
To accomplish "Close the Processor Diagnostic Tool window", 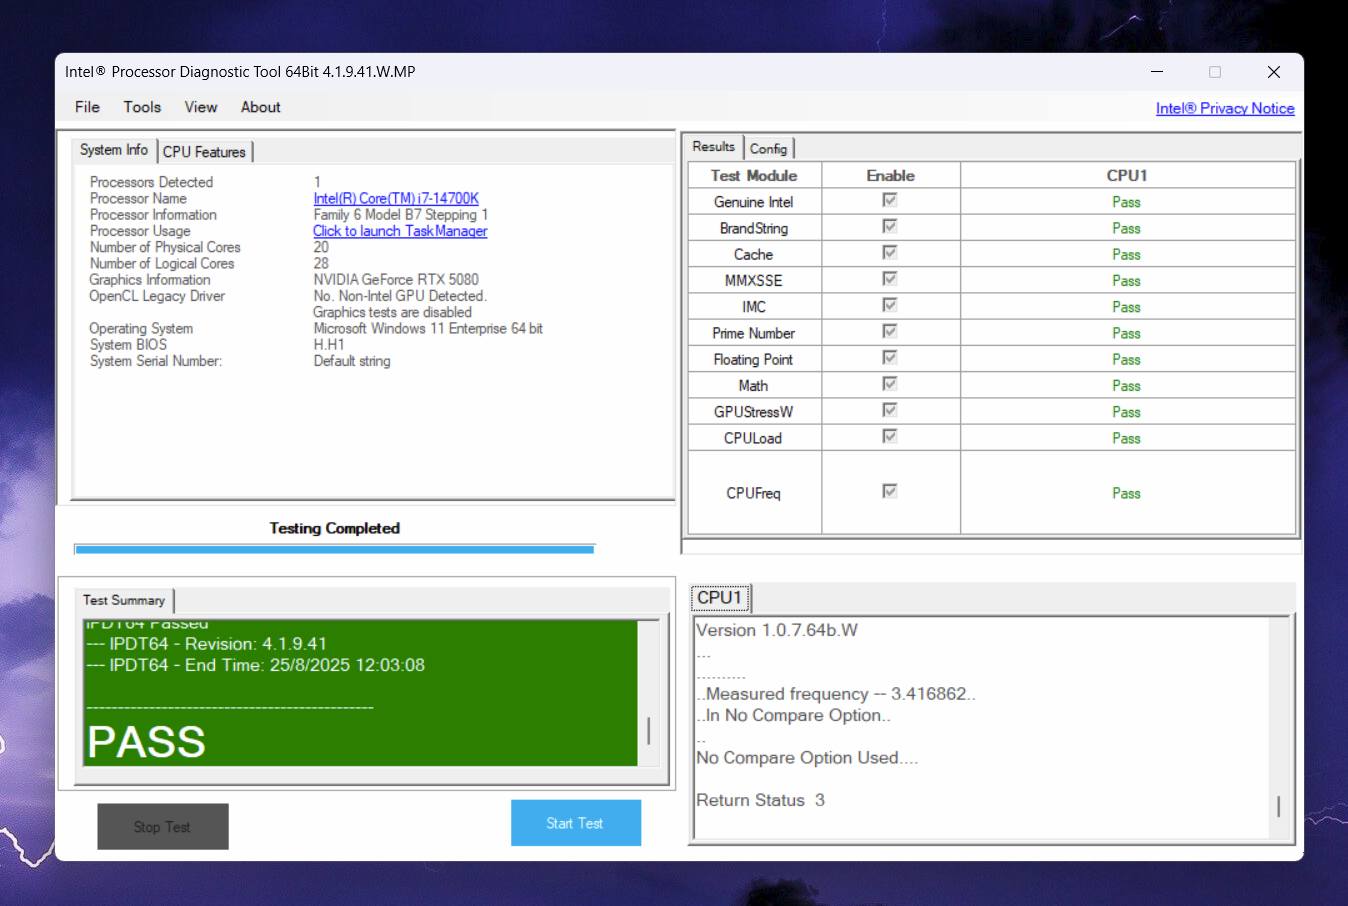I will pyautogui.click(x=1274, y=72).
